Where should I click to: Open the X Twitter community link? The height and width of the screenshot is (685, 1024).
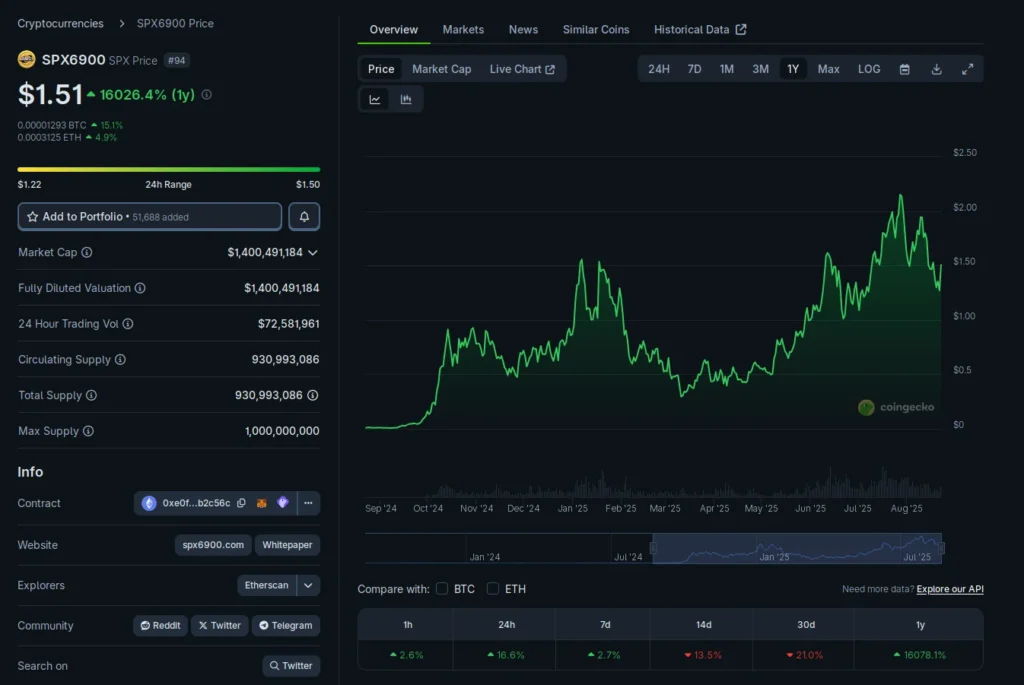point(220,625)
